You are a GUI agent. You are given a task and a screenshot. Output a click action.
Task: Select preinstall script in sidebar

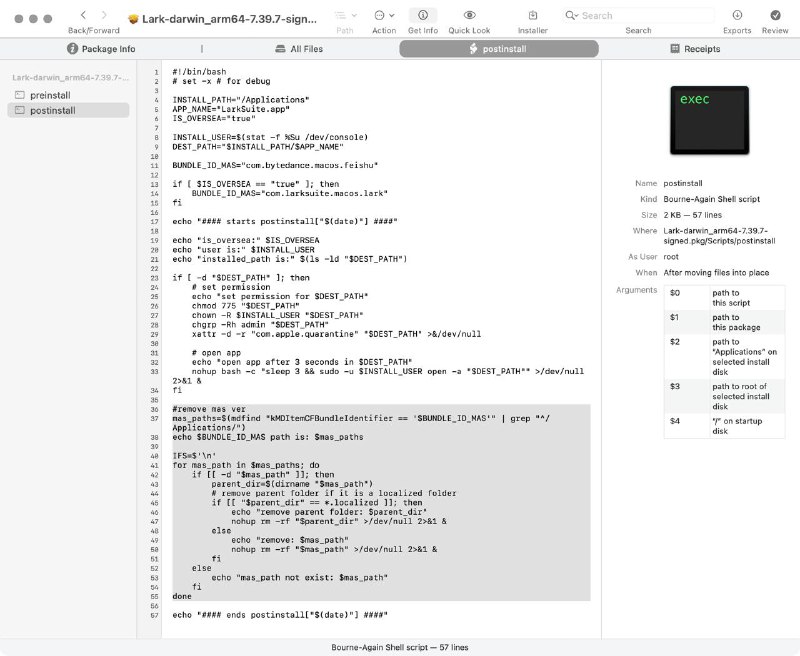(68, 95)
